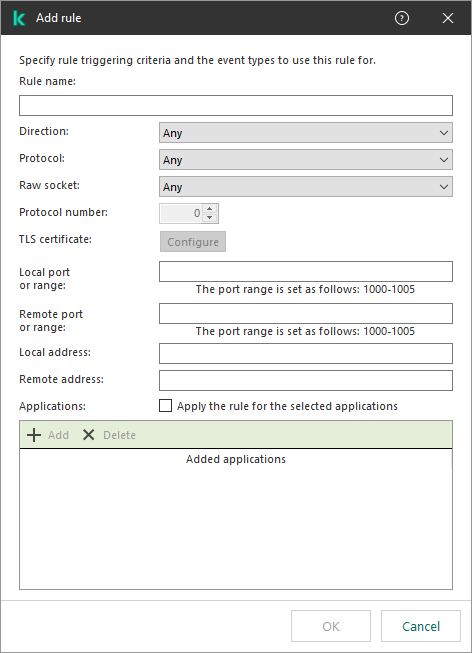
Task: Increase protocol number with up arrow
Action: (210, 209)
